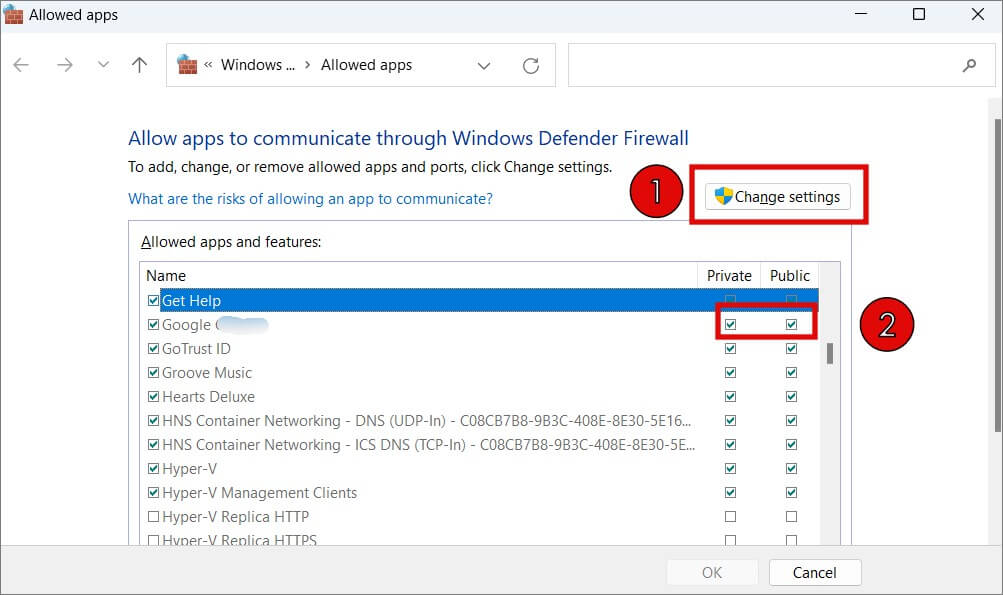Screen dimensions: 1003x595
Task: Enable the Hyper-V Replica HTTP checkbox
Action: [153, 517]
